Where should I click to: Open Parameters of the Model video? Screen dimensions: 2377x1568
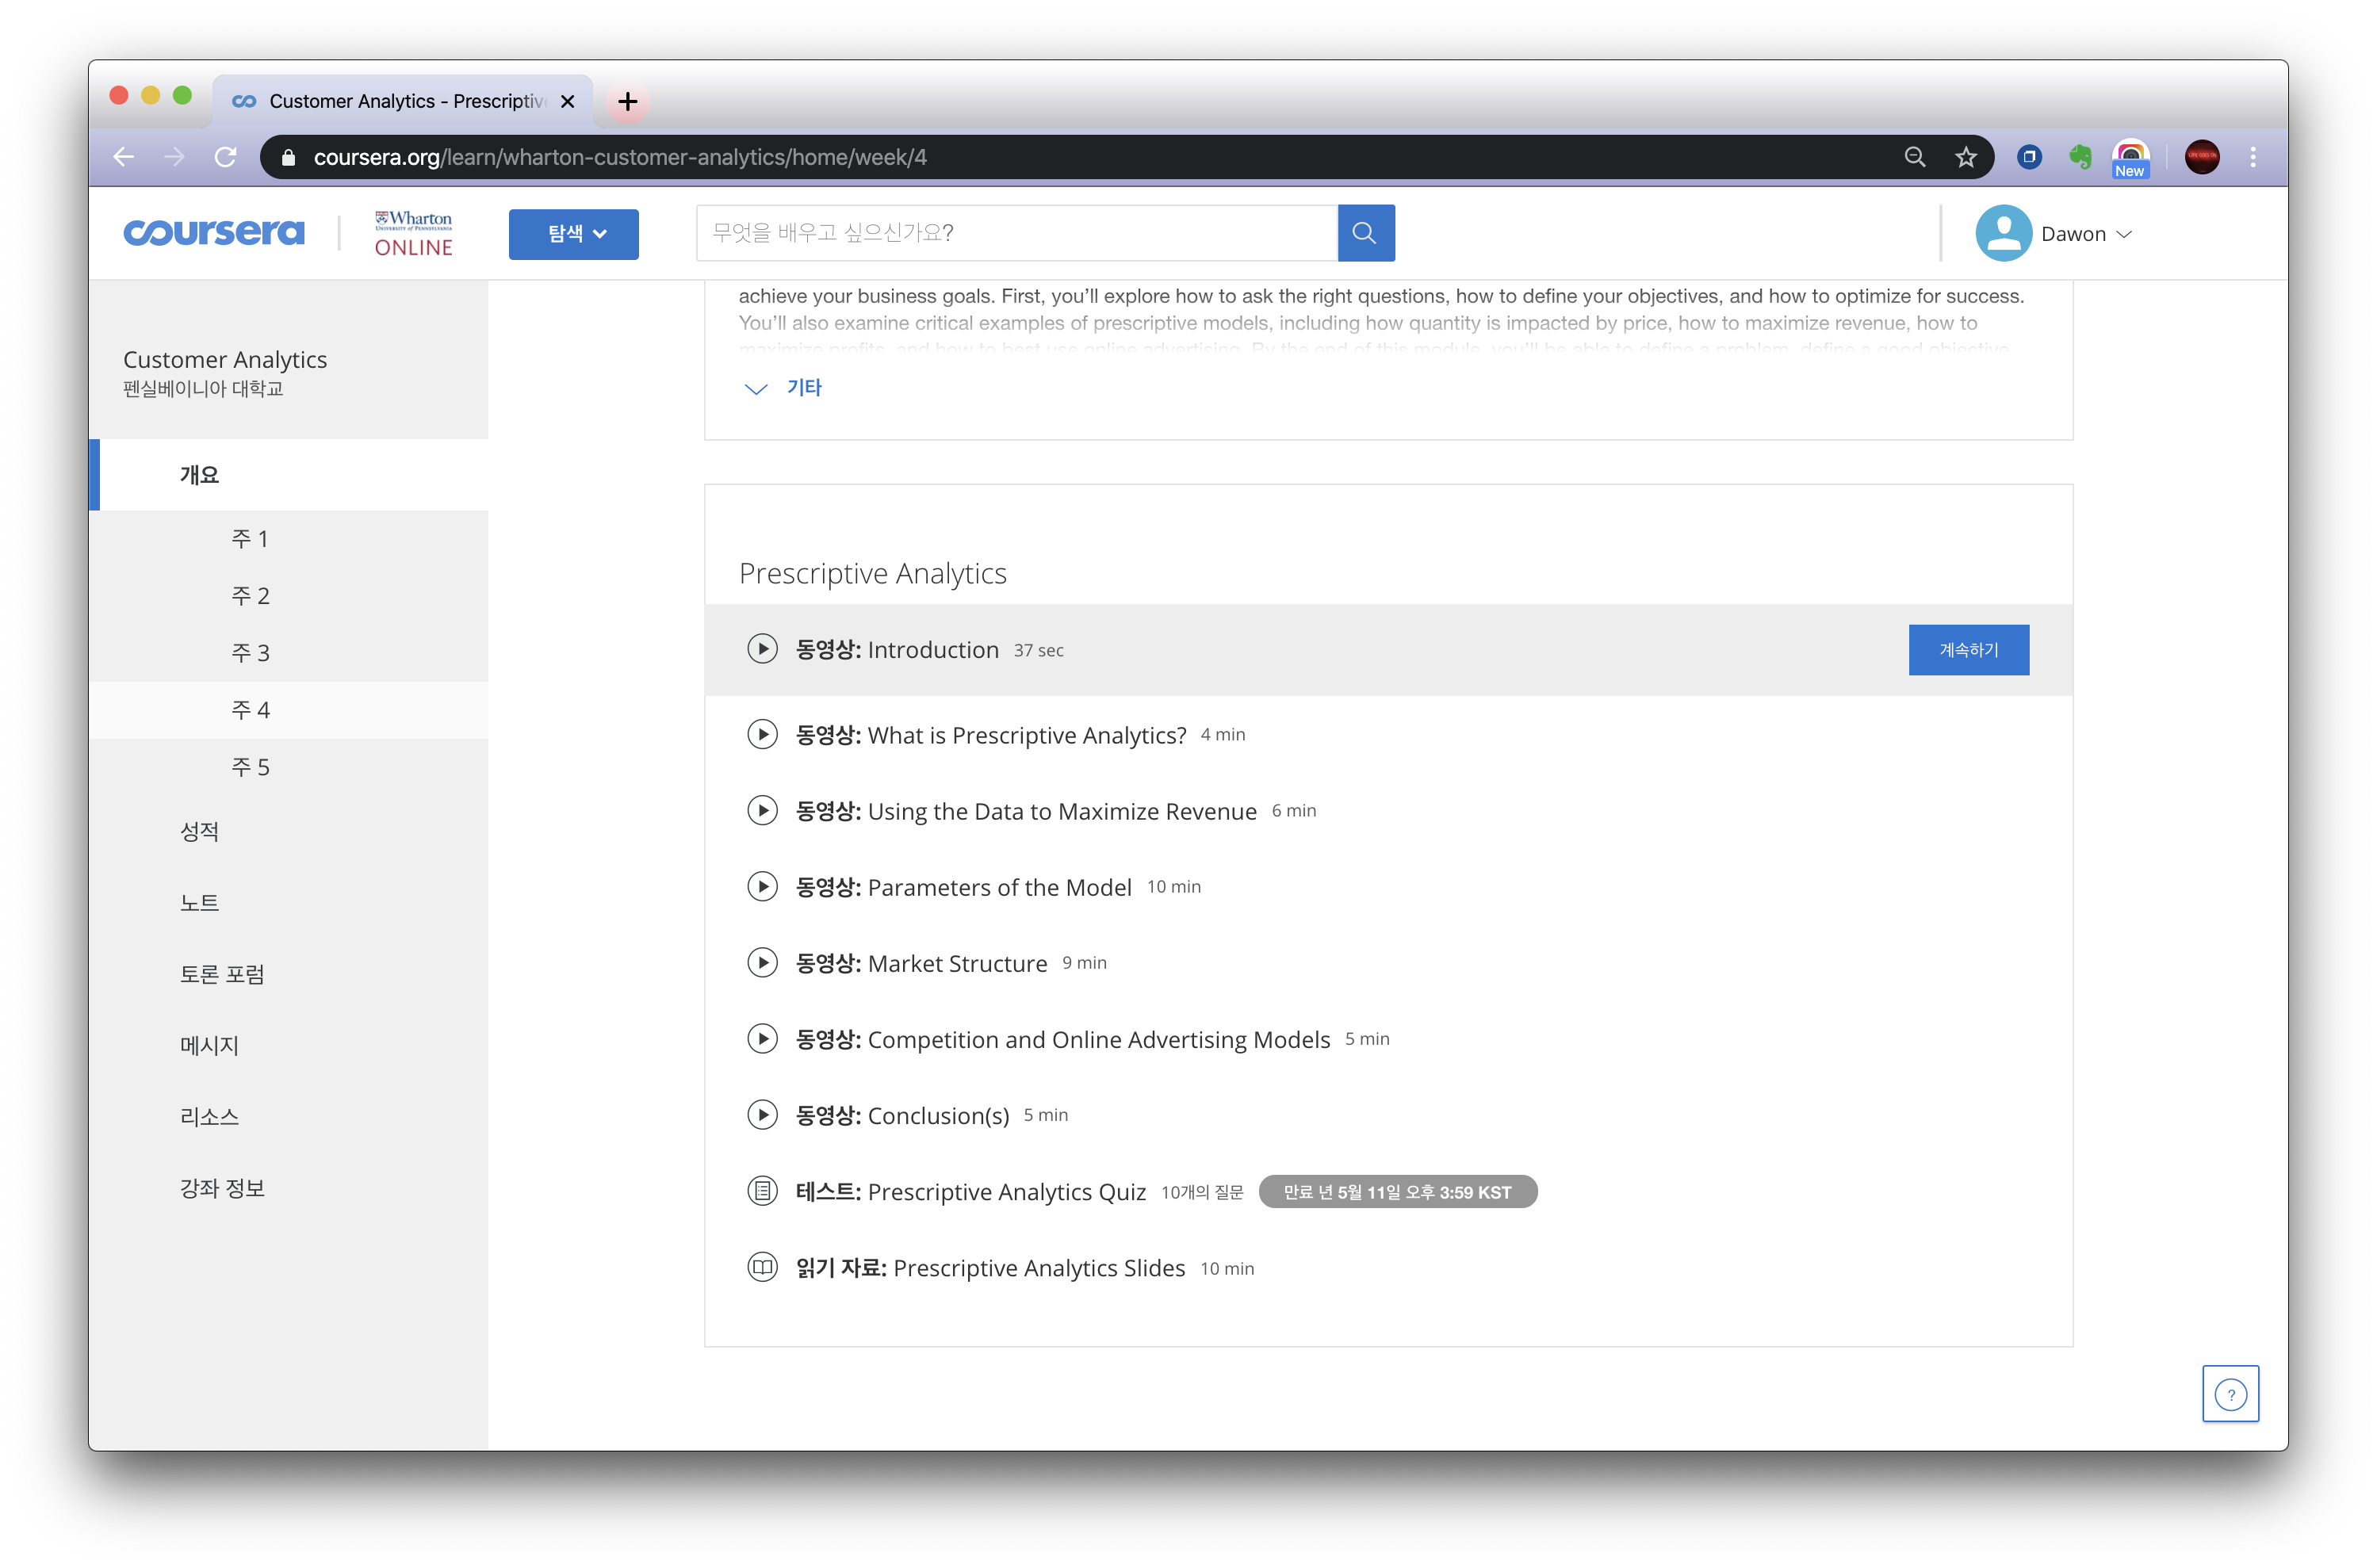pyautogui.click(x=963, y=887)
